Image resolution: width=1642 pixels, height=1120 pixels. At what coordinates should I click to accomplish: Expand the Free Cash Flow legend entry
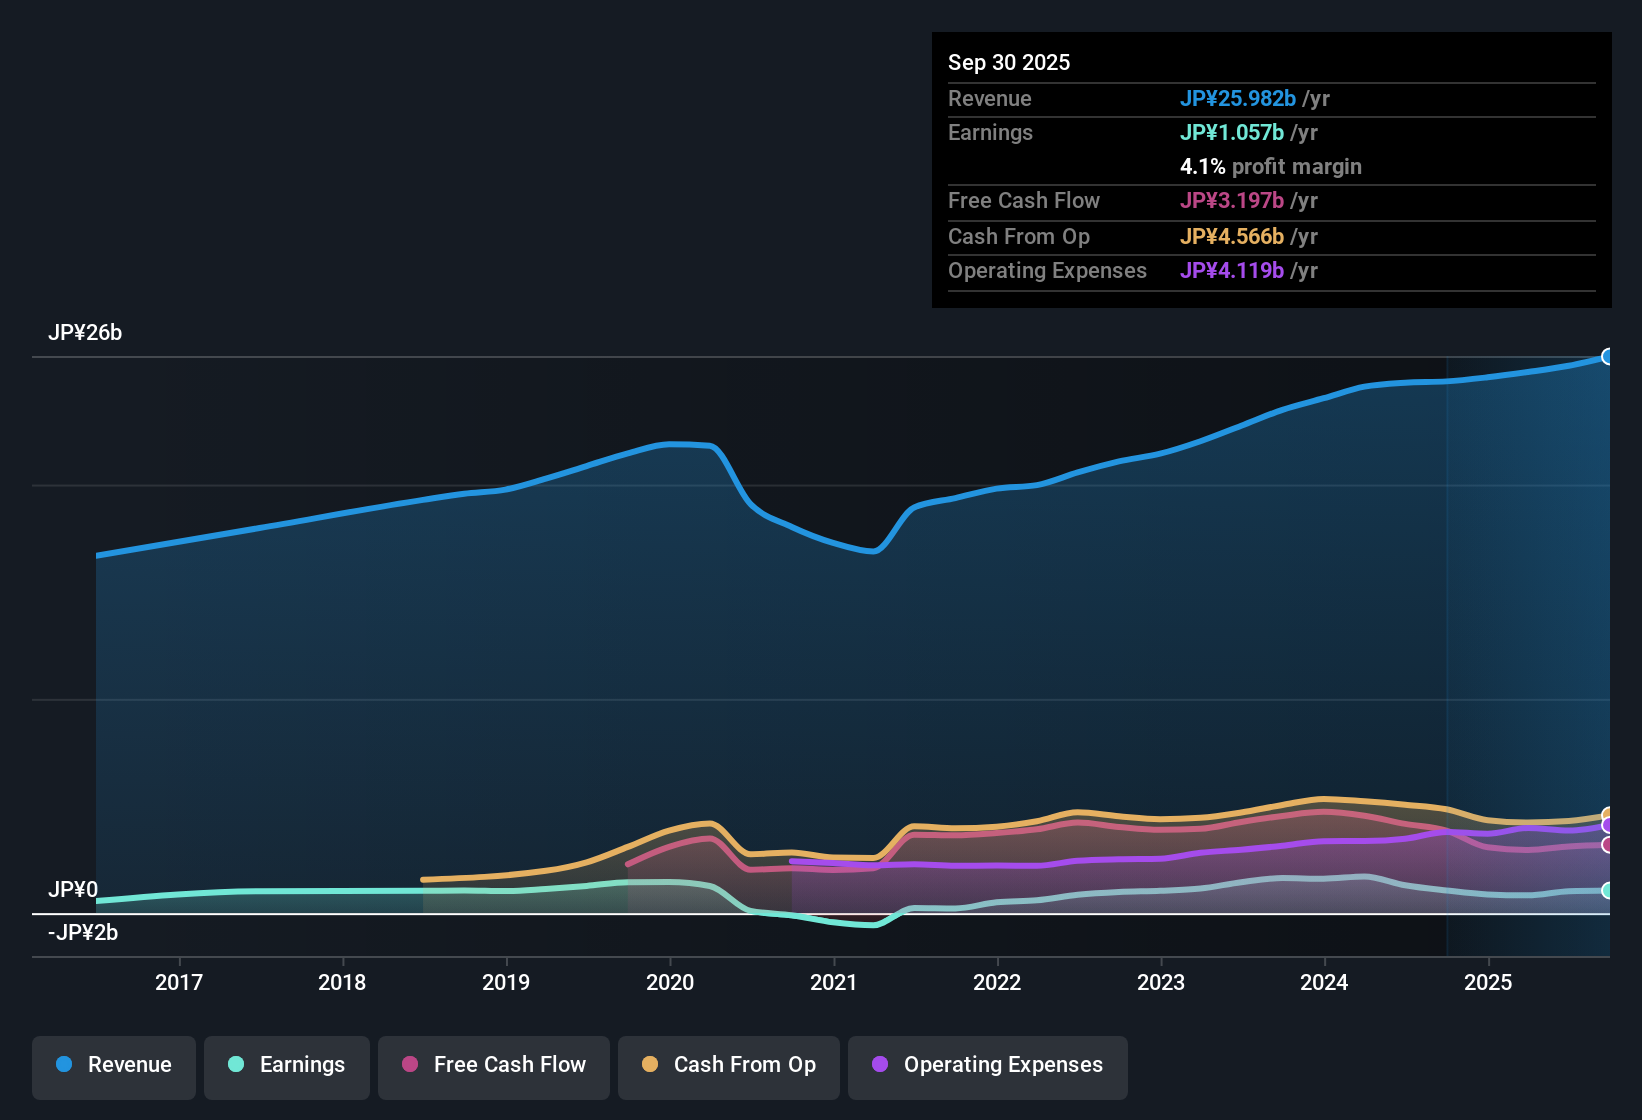pos(493,1065)
